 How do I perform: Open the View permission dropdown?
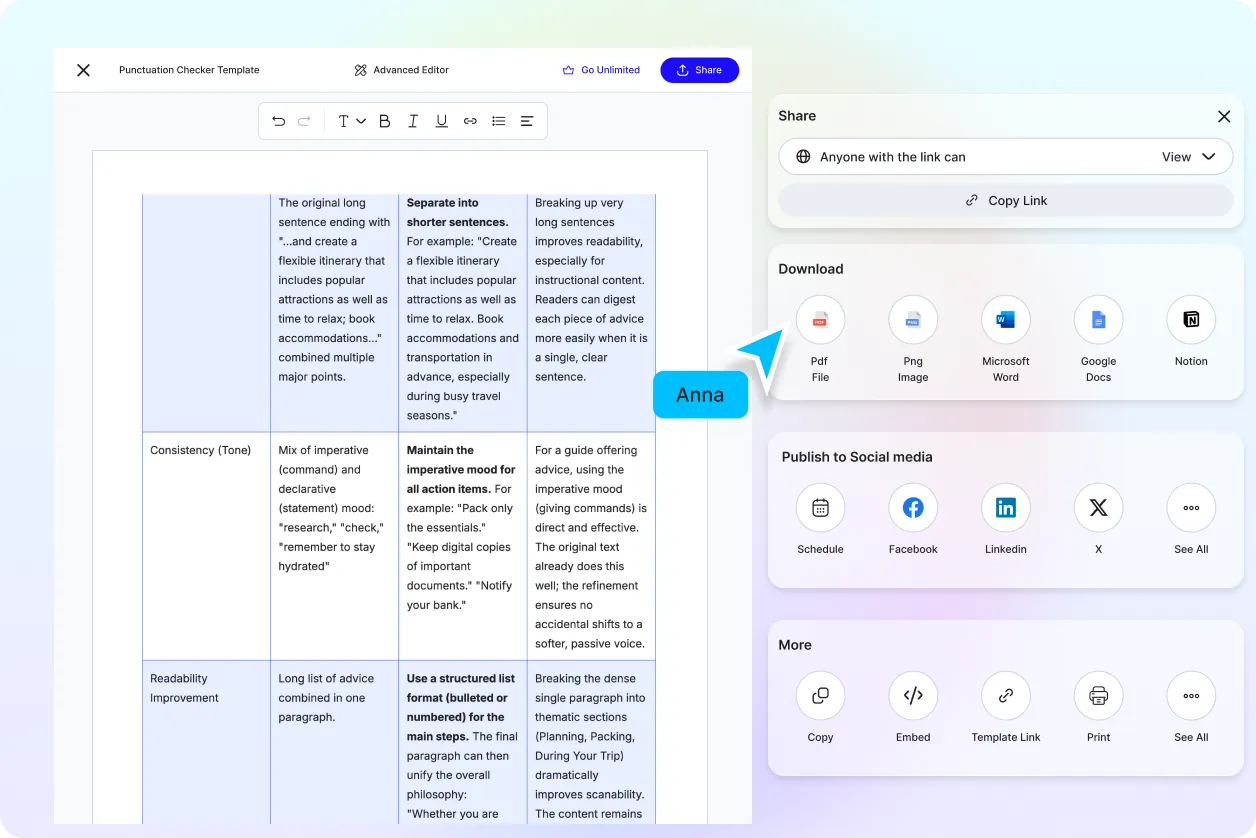(1188, 157)
